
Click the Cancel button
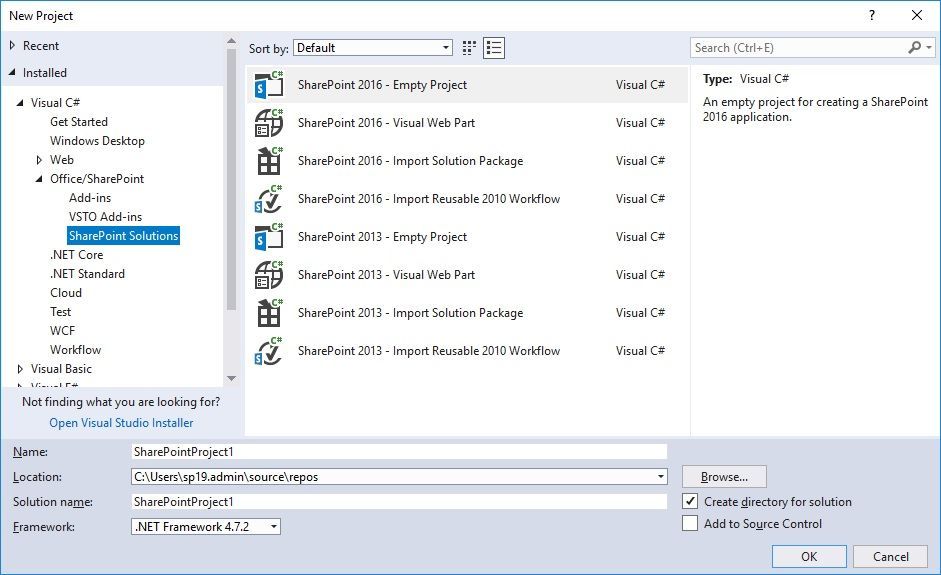(891, 556)
